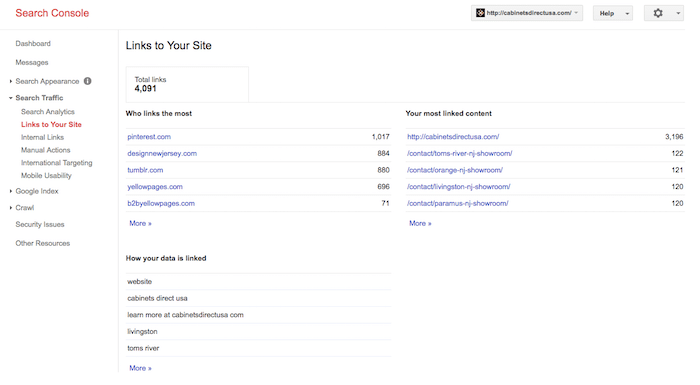Select Links to Your Site
The width and height of the screenshot is (700, 385).
(51, 125)
